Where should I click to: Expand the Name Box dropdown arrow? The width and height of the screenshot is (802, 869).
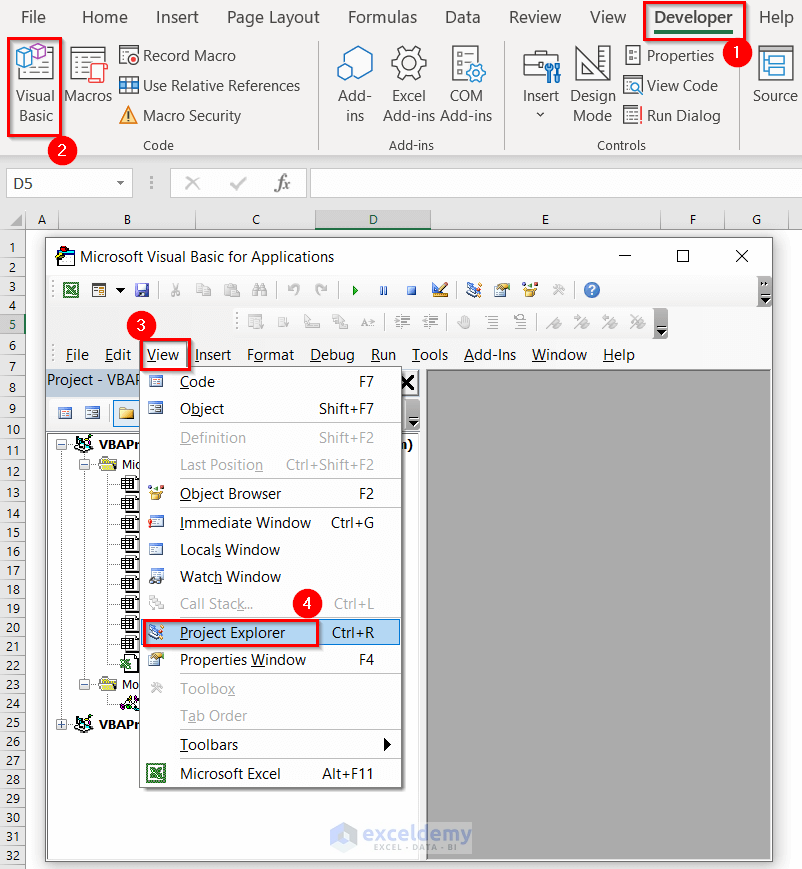tap(120, 183)
